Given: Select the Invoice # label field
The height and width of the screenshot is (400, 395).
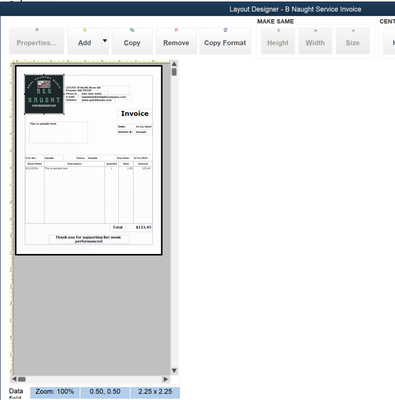Looking at the screenshot, I should coord(126,132).
